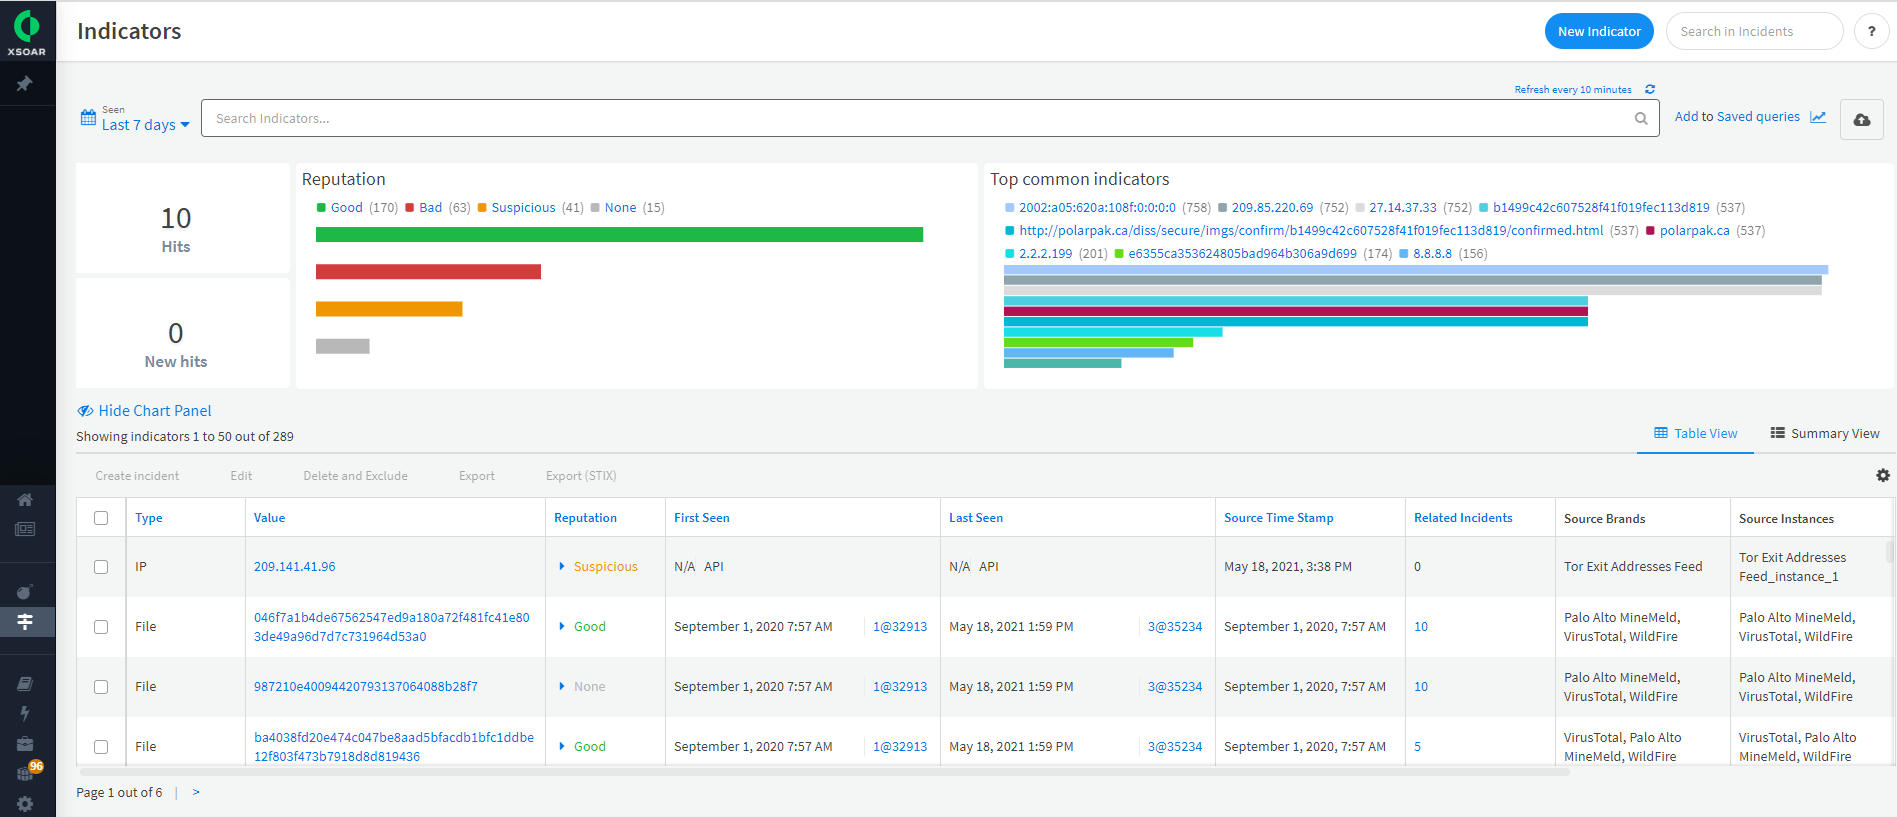Open the briefcase Jobs icon in sidebar
1897x817 pixels.
pyautogui.click(x=25, y=743)
